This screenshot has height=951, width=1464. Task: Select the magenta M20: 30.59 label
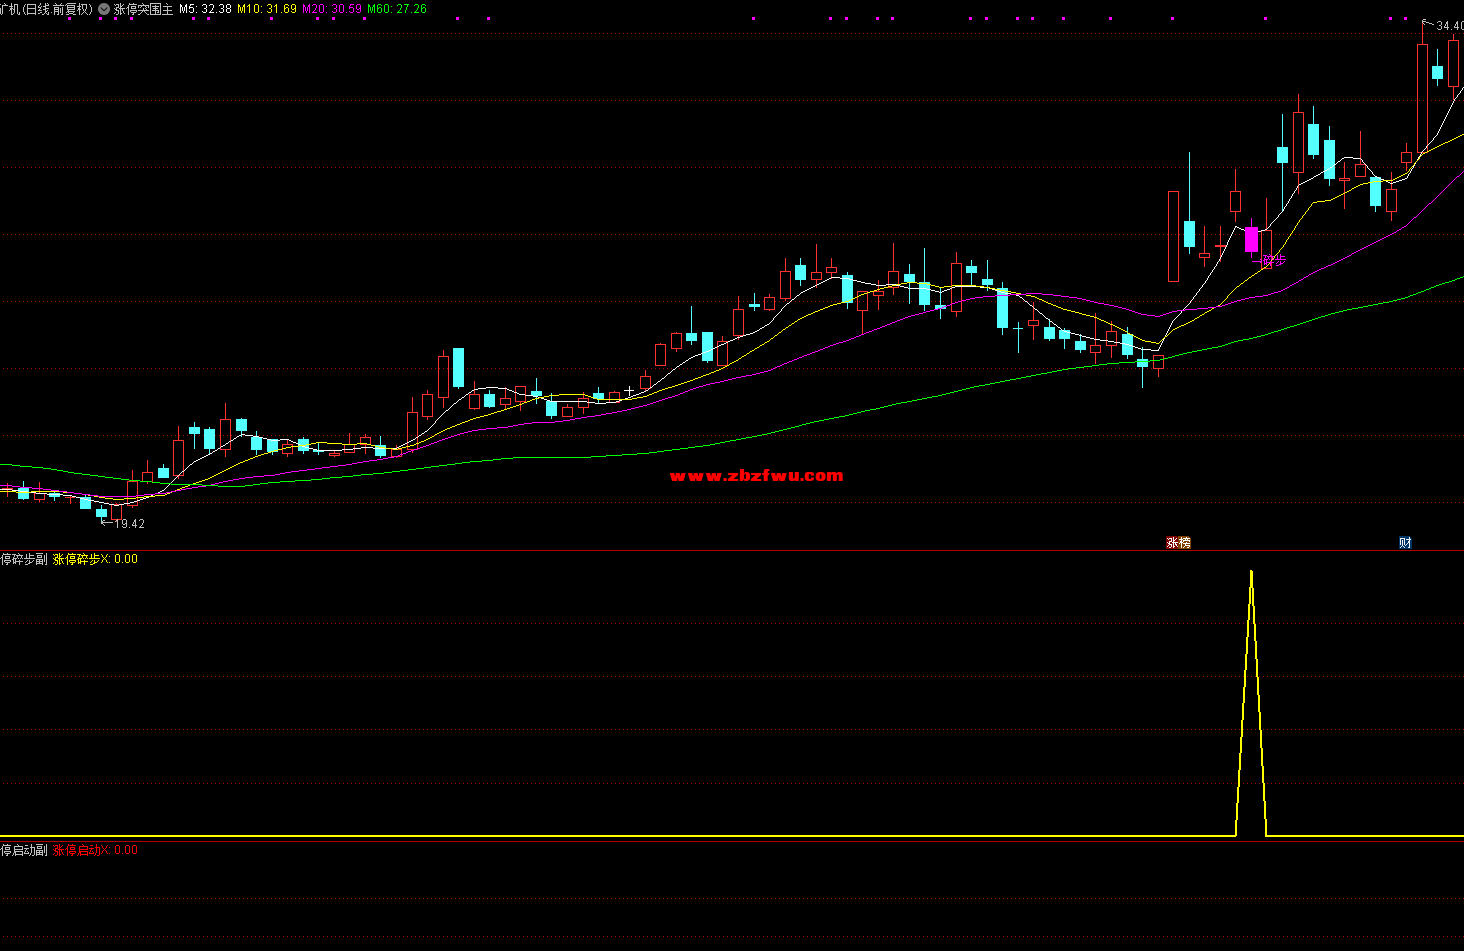coord(332,9)
